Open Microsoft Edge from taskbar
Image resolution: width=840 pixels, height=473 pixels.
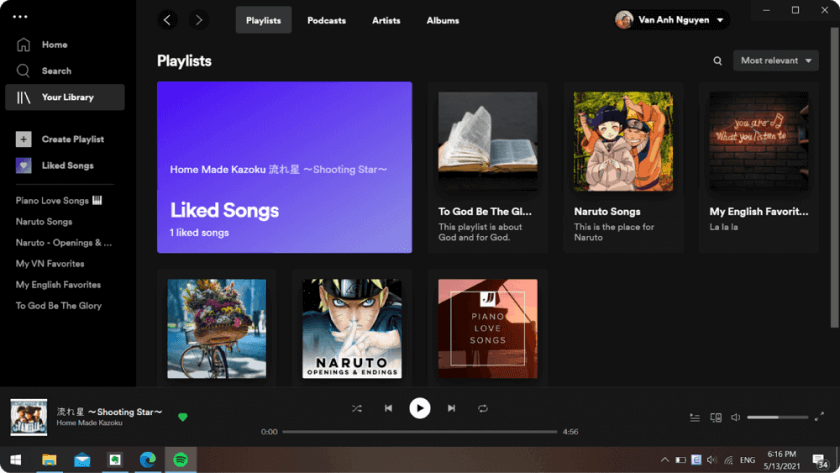point(147,460)
